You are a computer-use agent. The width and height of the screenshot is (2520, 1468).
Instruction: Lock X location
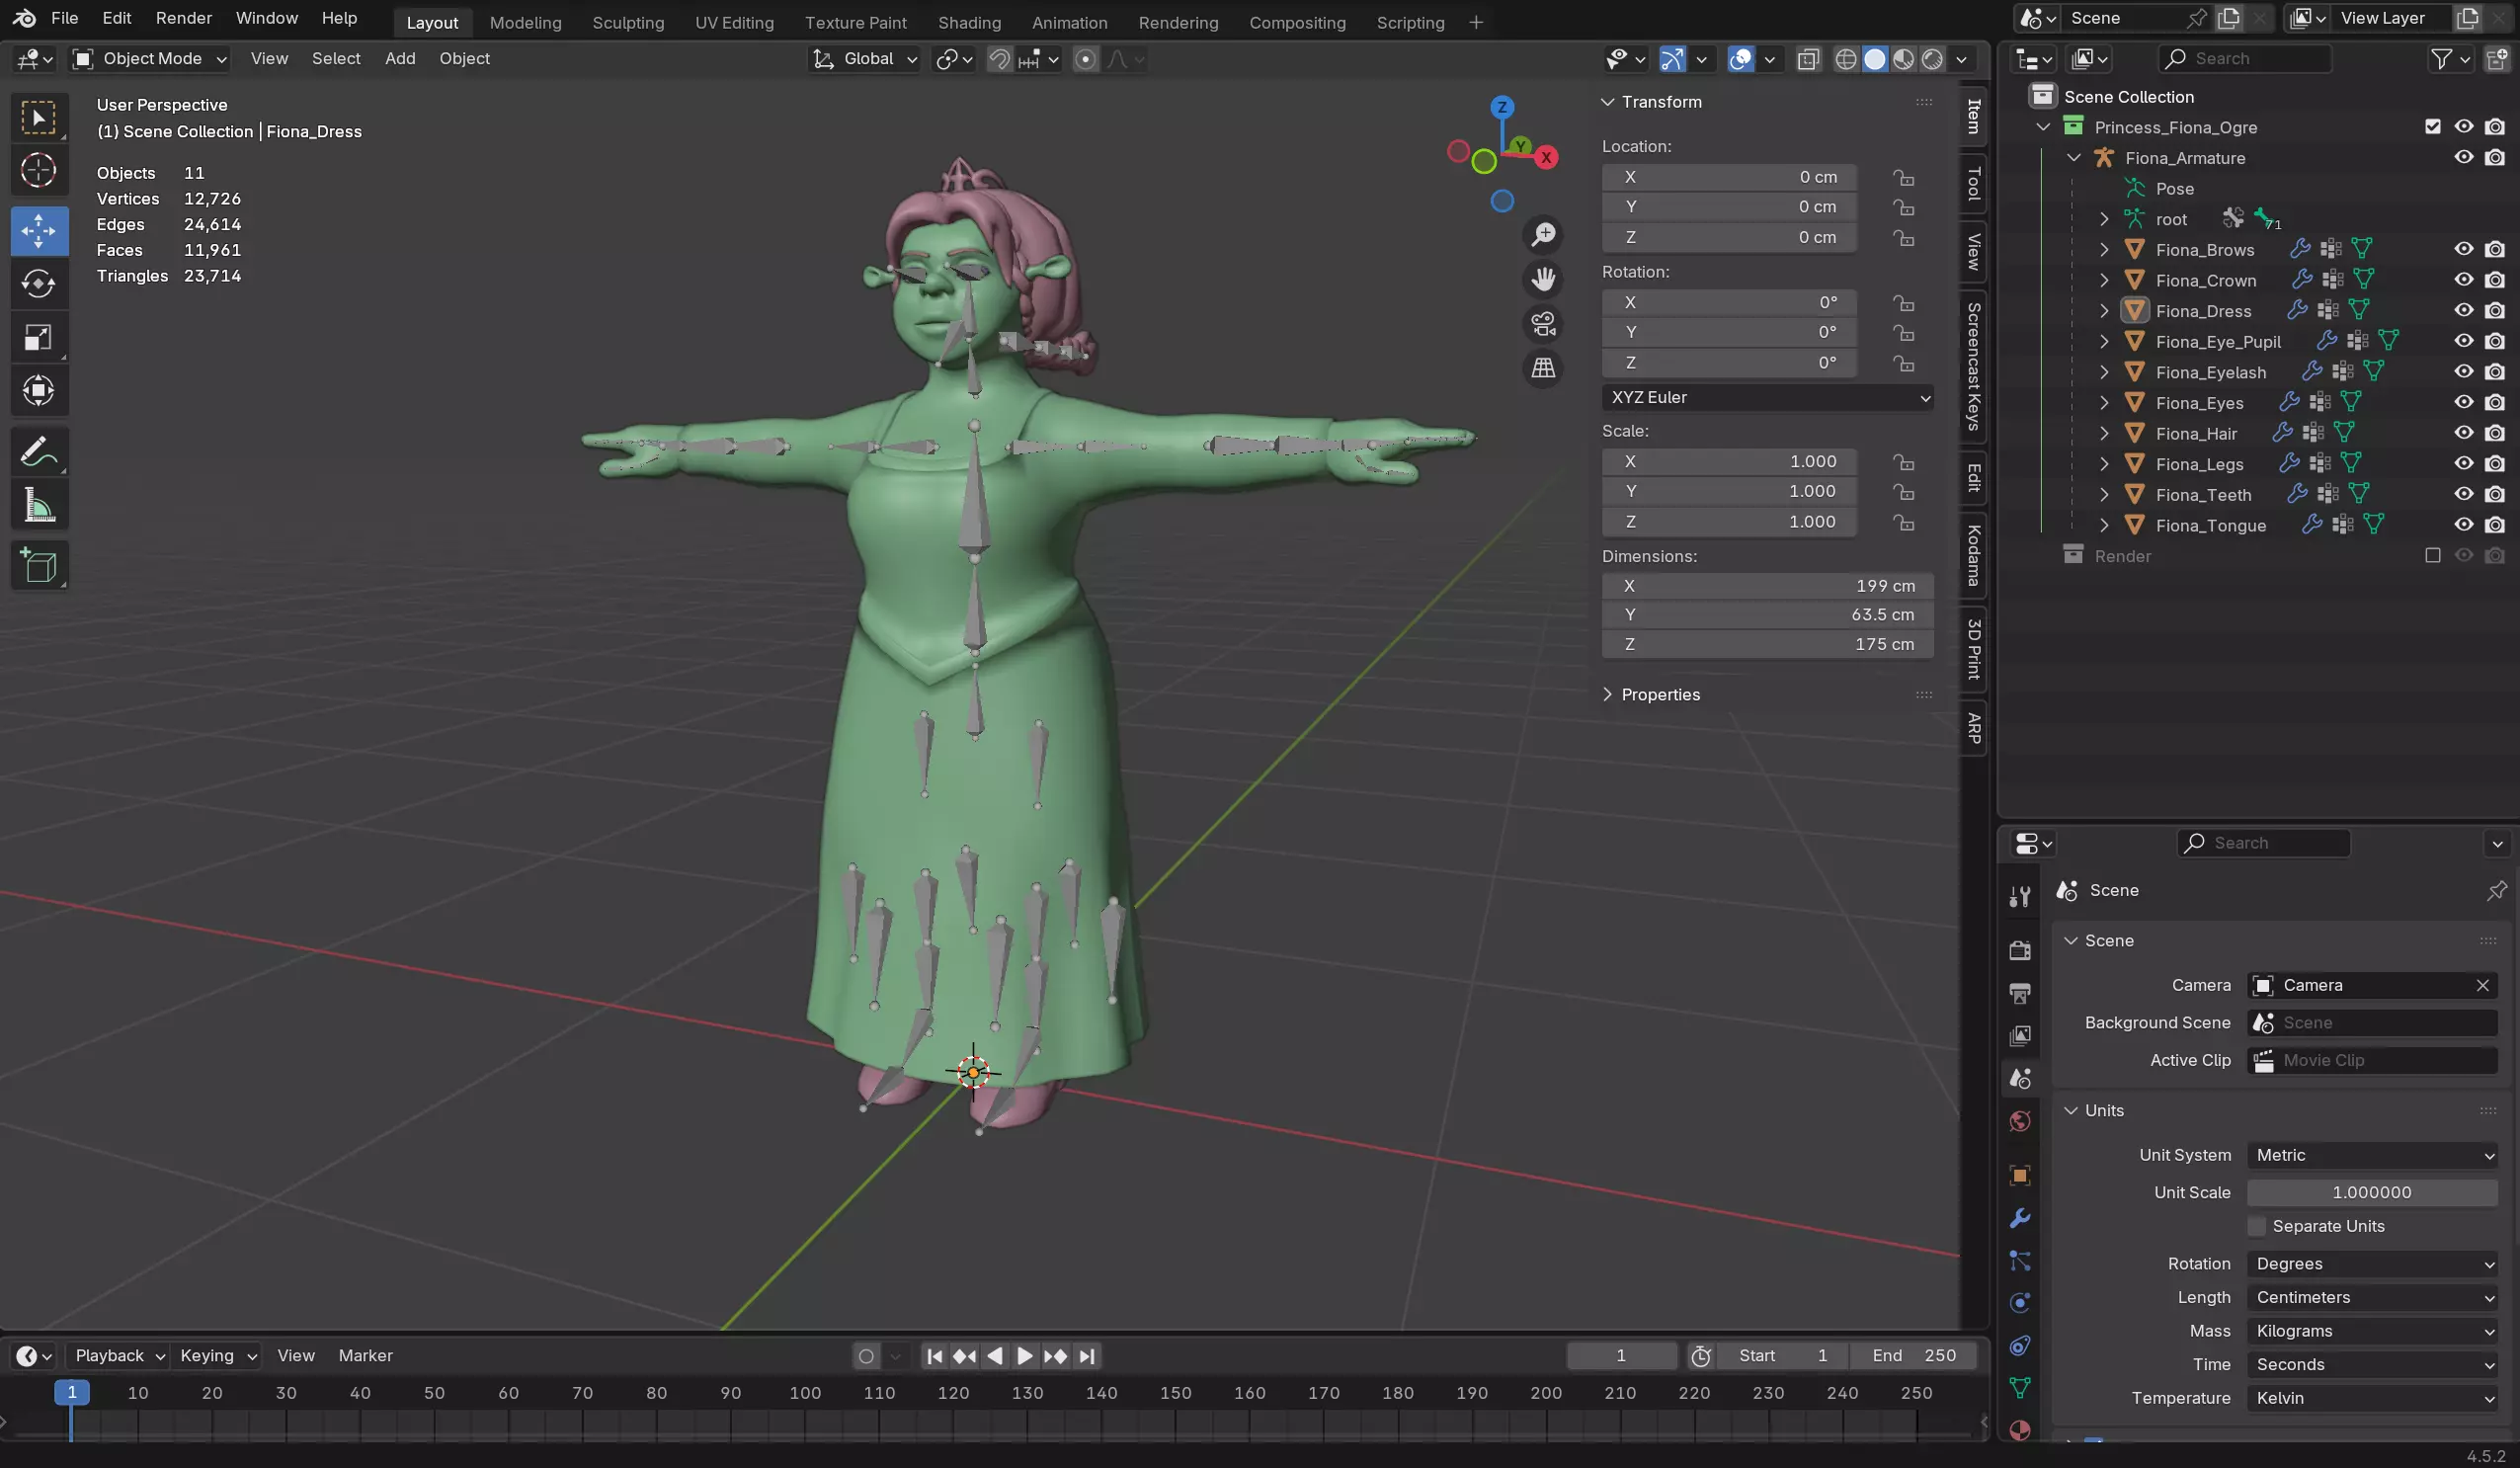pos(1903,177)
